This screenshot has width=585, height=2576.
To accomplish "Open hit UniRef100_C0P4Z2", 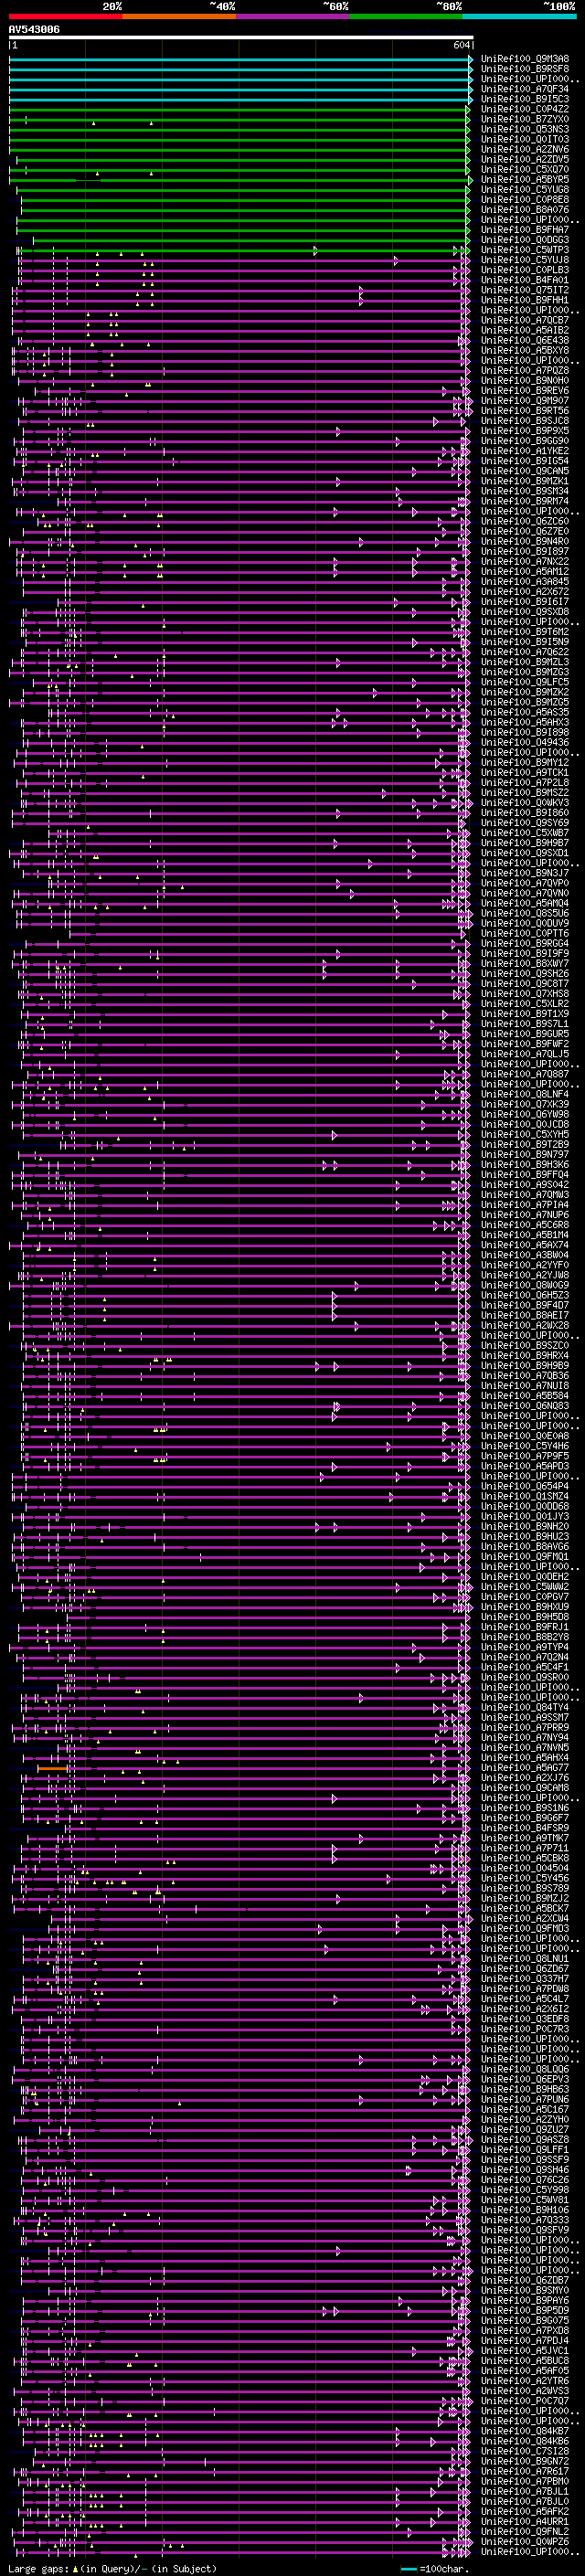I will (525, 109).
